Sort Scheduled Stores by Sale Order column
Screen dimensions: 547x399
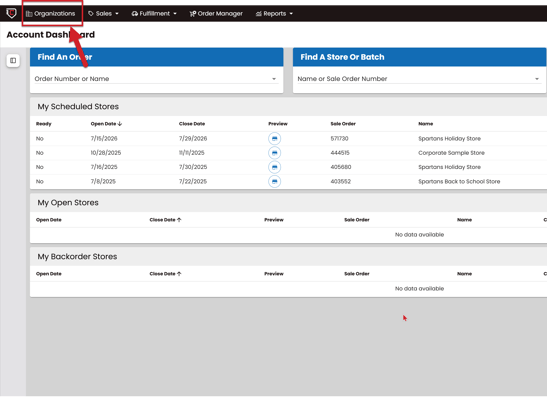343,124
